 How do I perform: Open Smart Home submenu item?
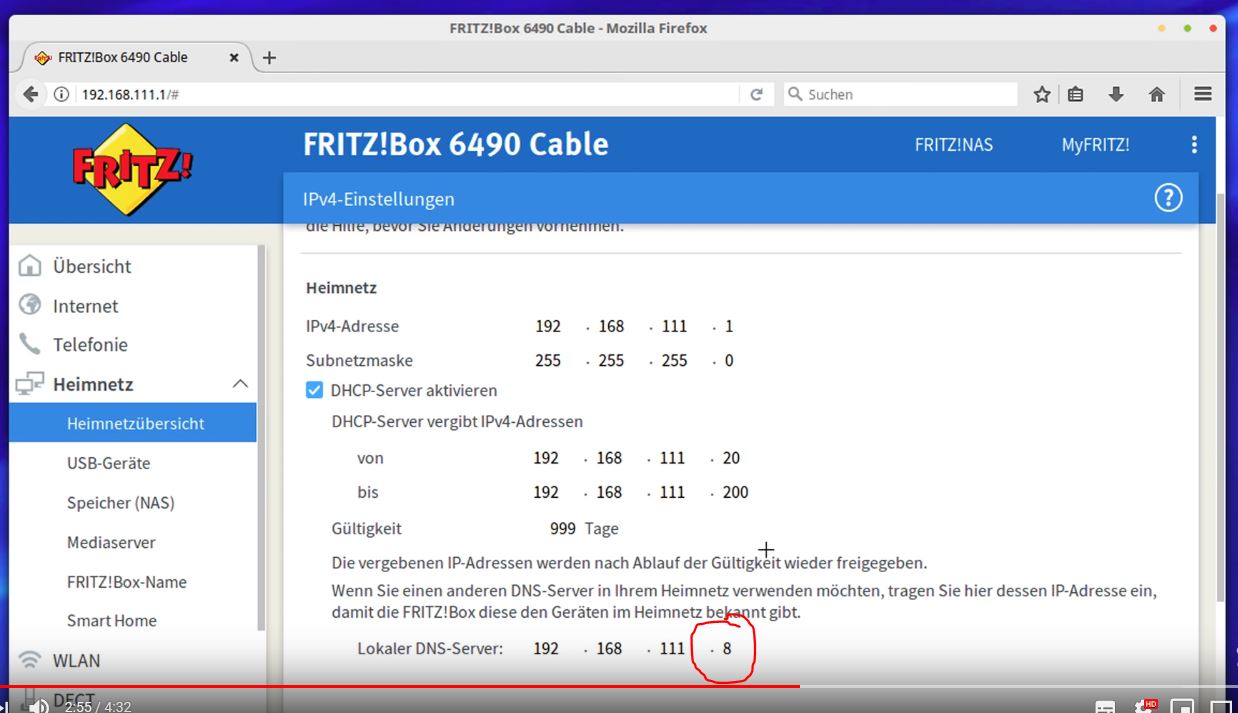click(112, 620)
